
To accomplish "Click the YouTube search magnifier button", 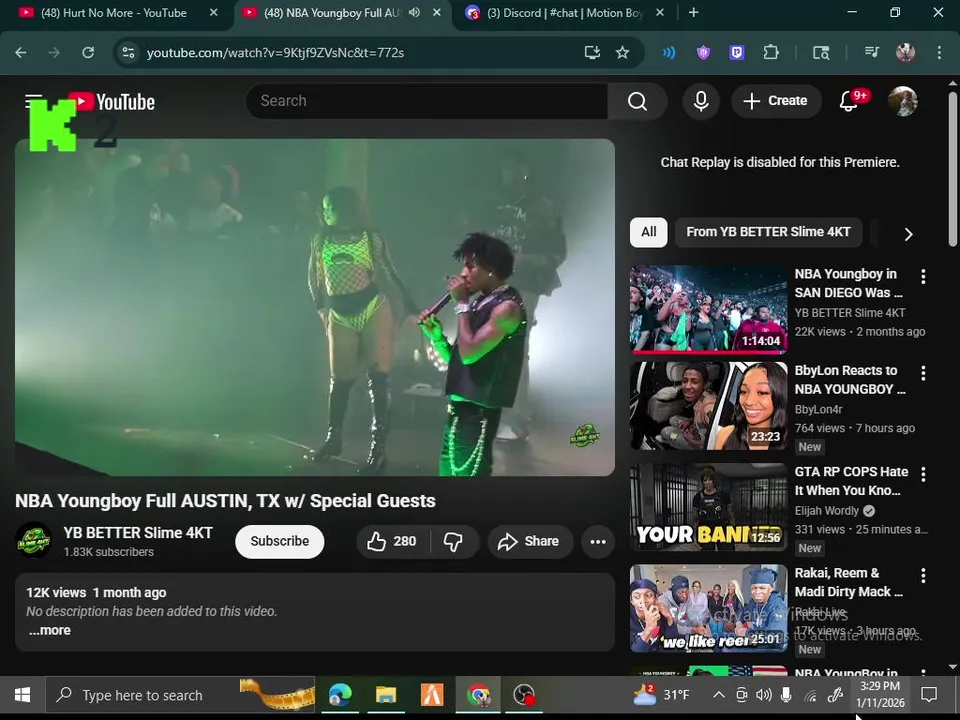I will point(637,101).
